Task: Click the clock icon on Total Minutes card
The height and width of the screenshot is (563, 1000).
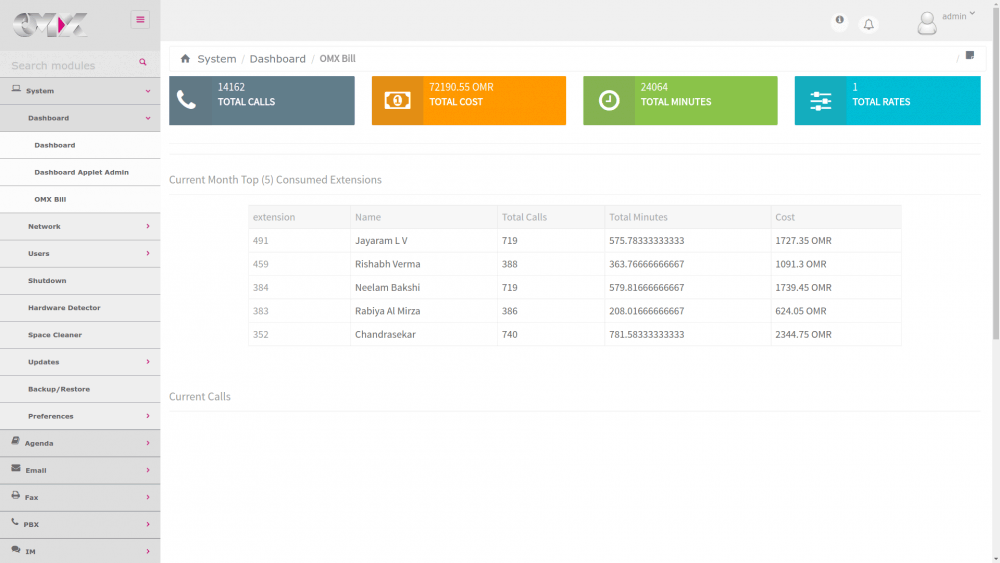Action: (x=608, y=100)
